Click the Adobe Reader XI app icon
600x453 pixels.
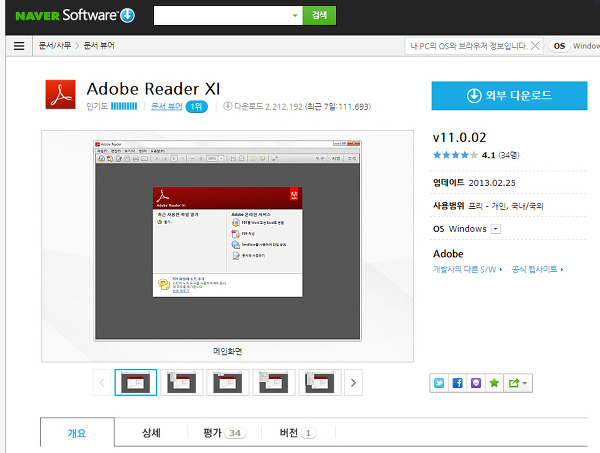[x=60, y=95]
